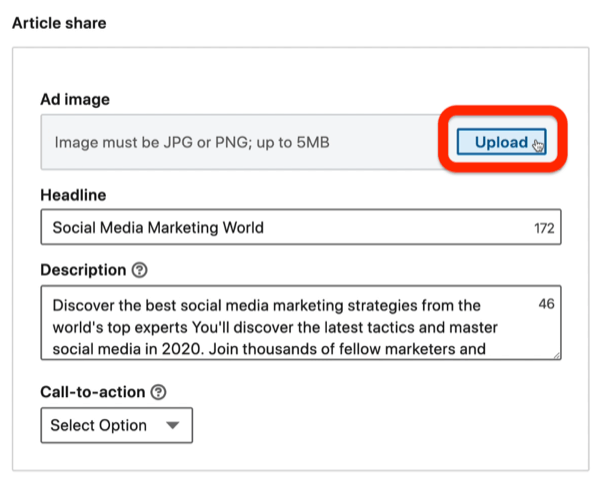Click the Description help question-mark icon
This screenshot has height=486, width=600.
[140, 270]
